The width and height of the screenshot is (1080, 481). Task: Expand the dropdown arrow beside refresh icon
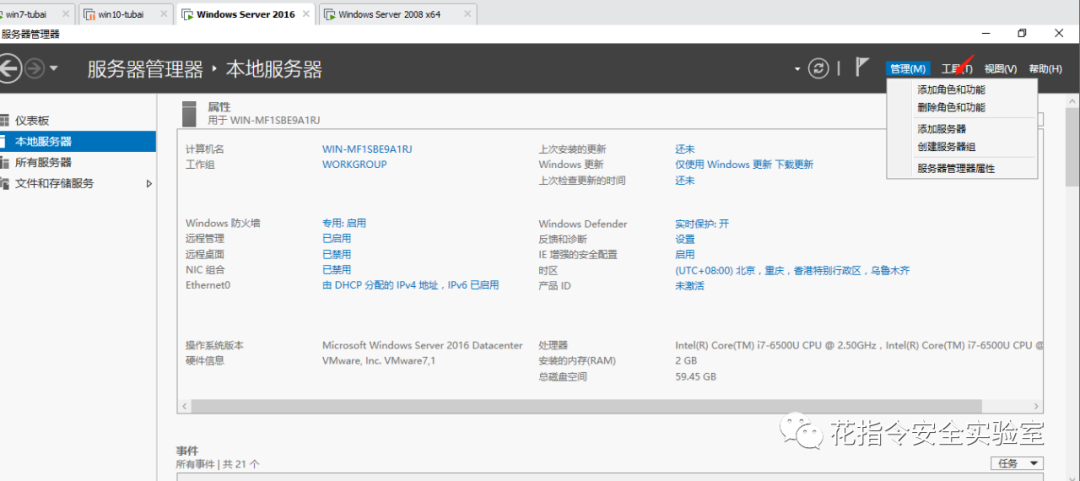[x=798, y=69]
